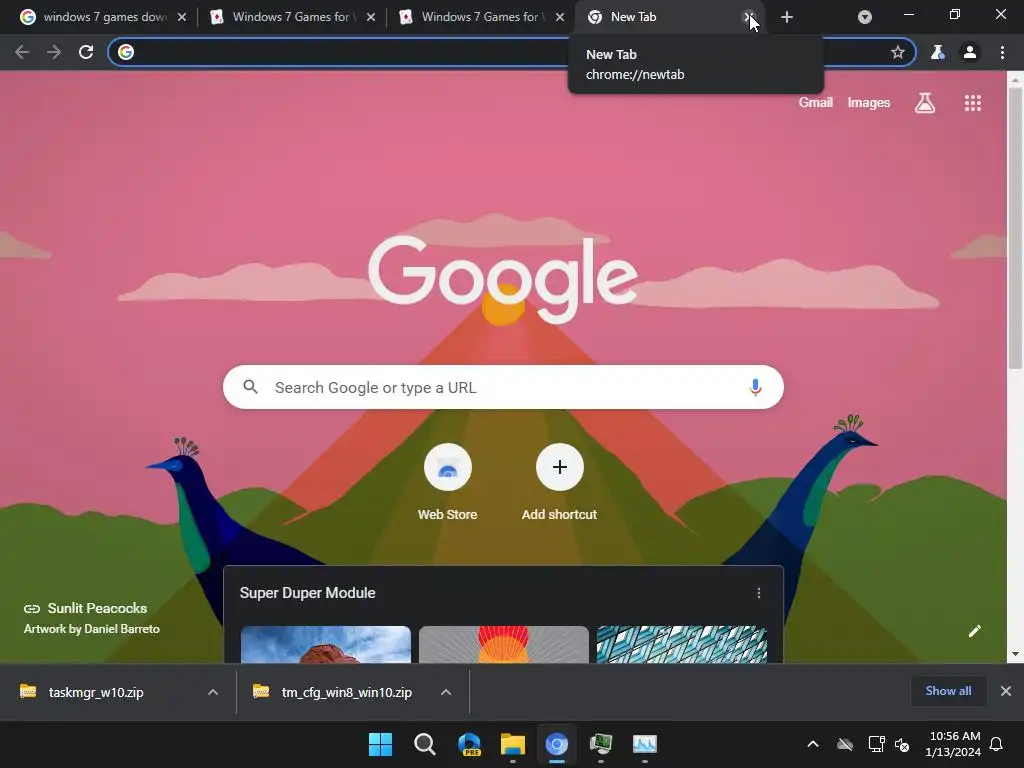This screenshot has height=768, width=1024.
Task: Click Search Google or type a URL box
Action: click(x=503, y=387)
